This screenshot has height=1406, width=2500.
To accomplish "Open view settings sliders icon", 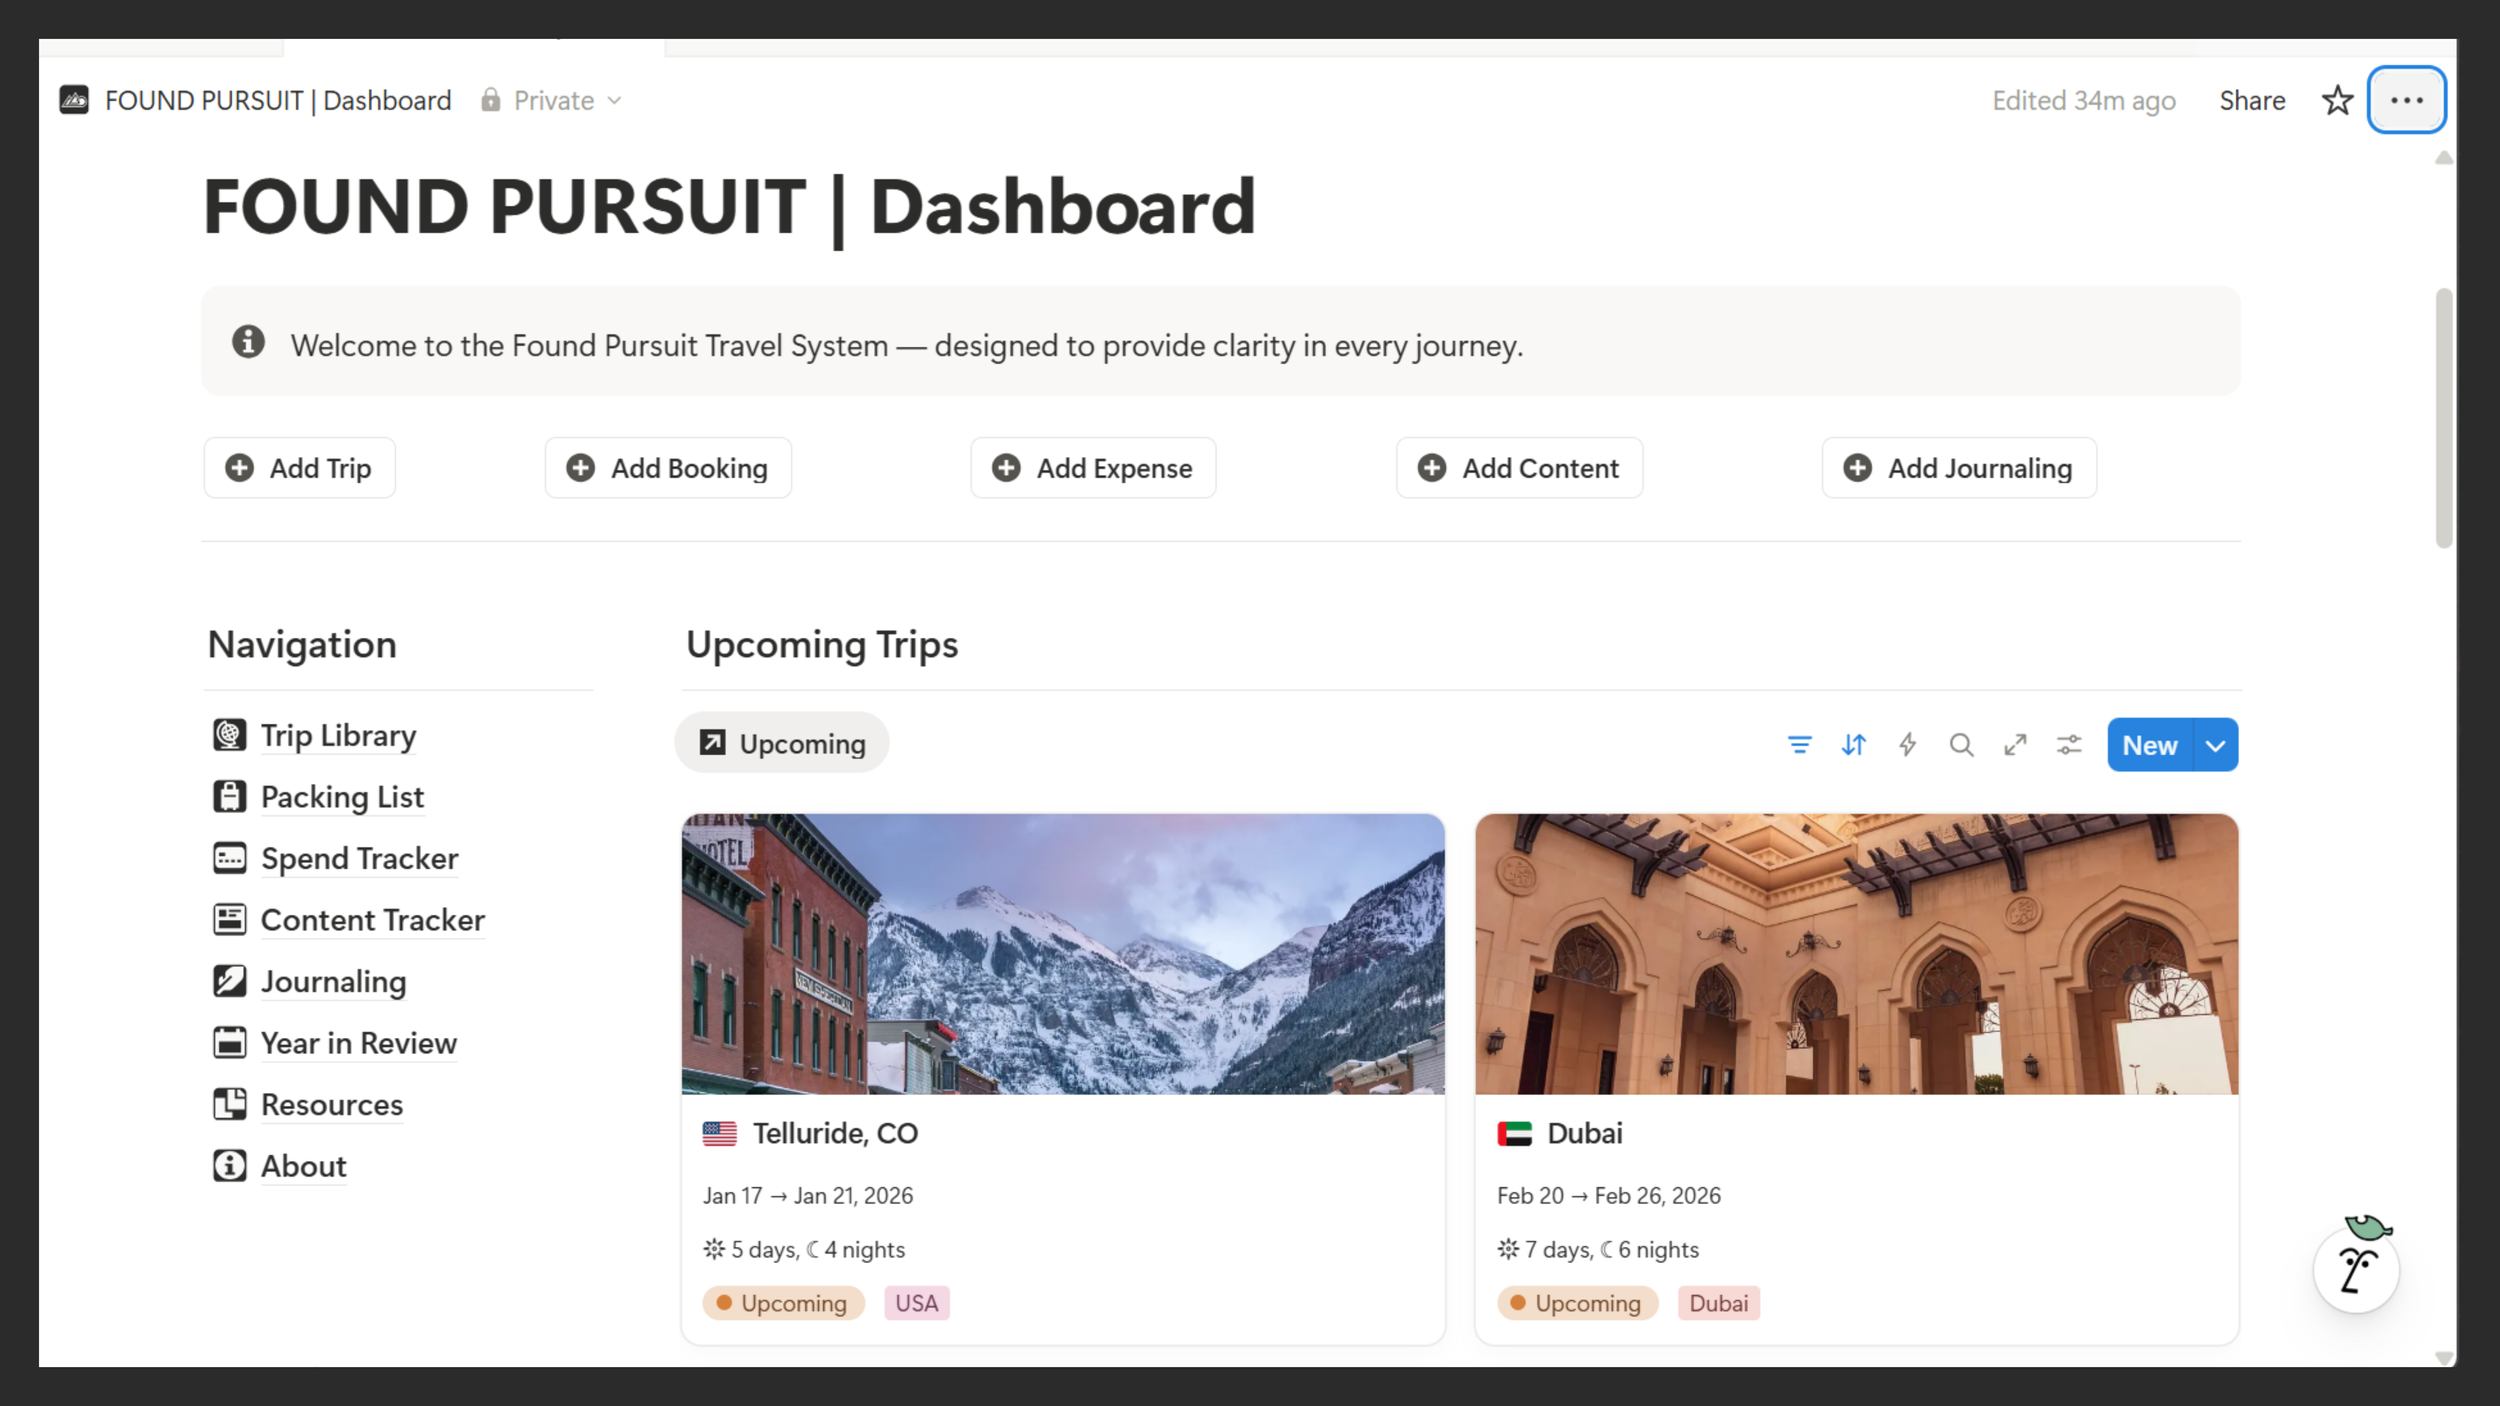I will [2069, 745].
